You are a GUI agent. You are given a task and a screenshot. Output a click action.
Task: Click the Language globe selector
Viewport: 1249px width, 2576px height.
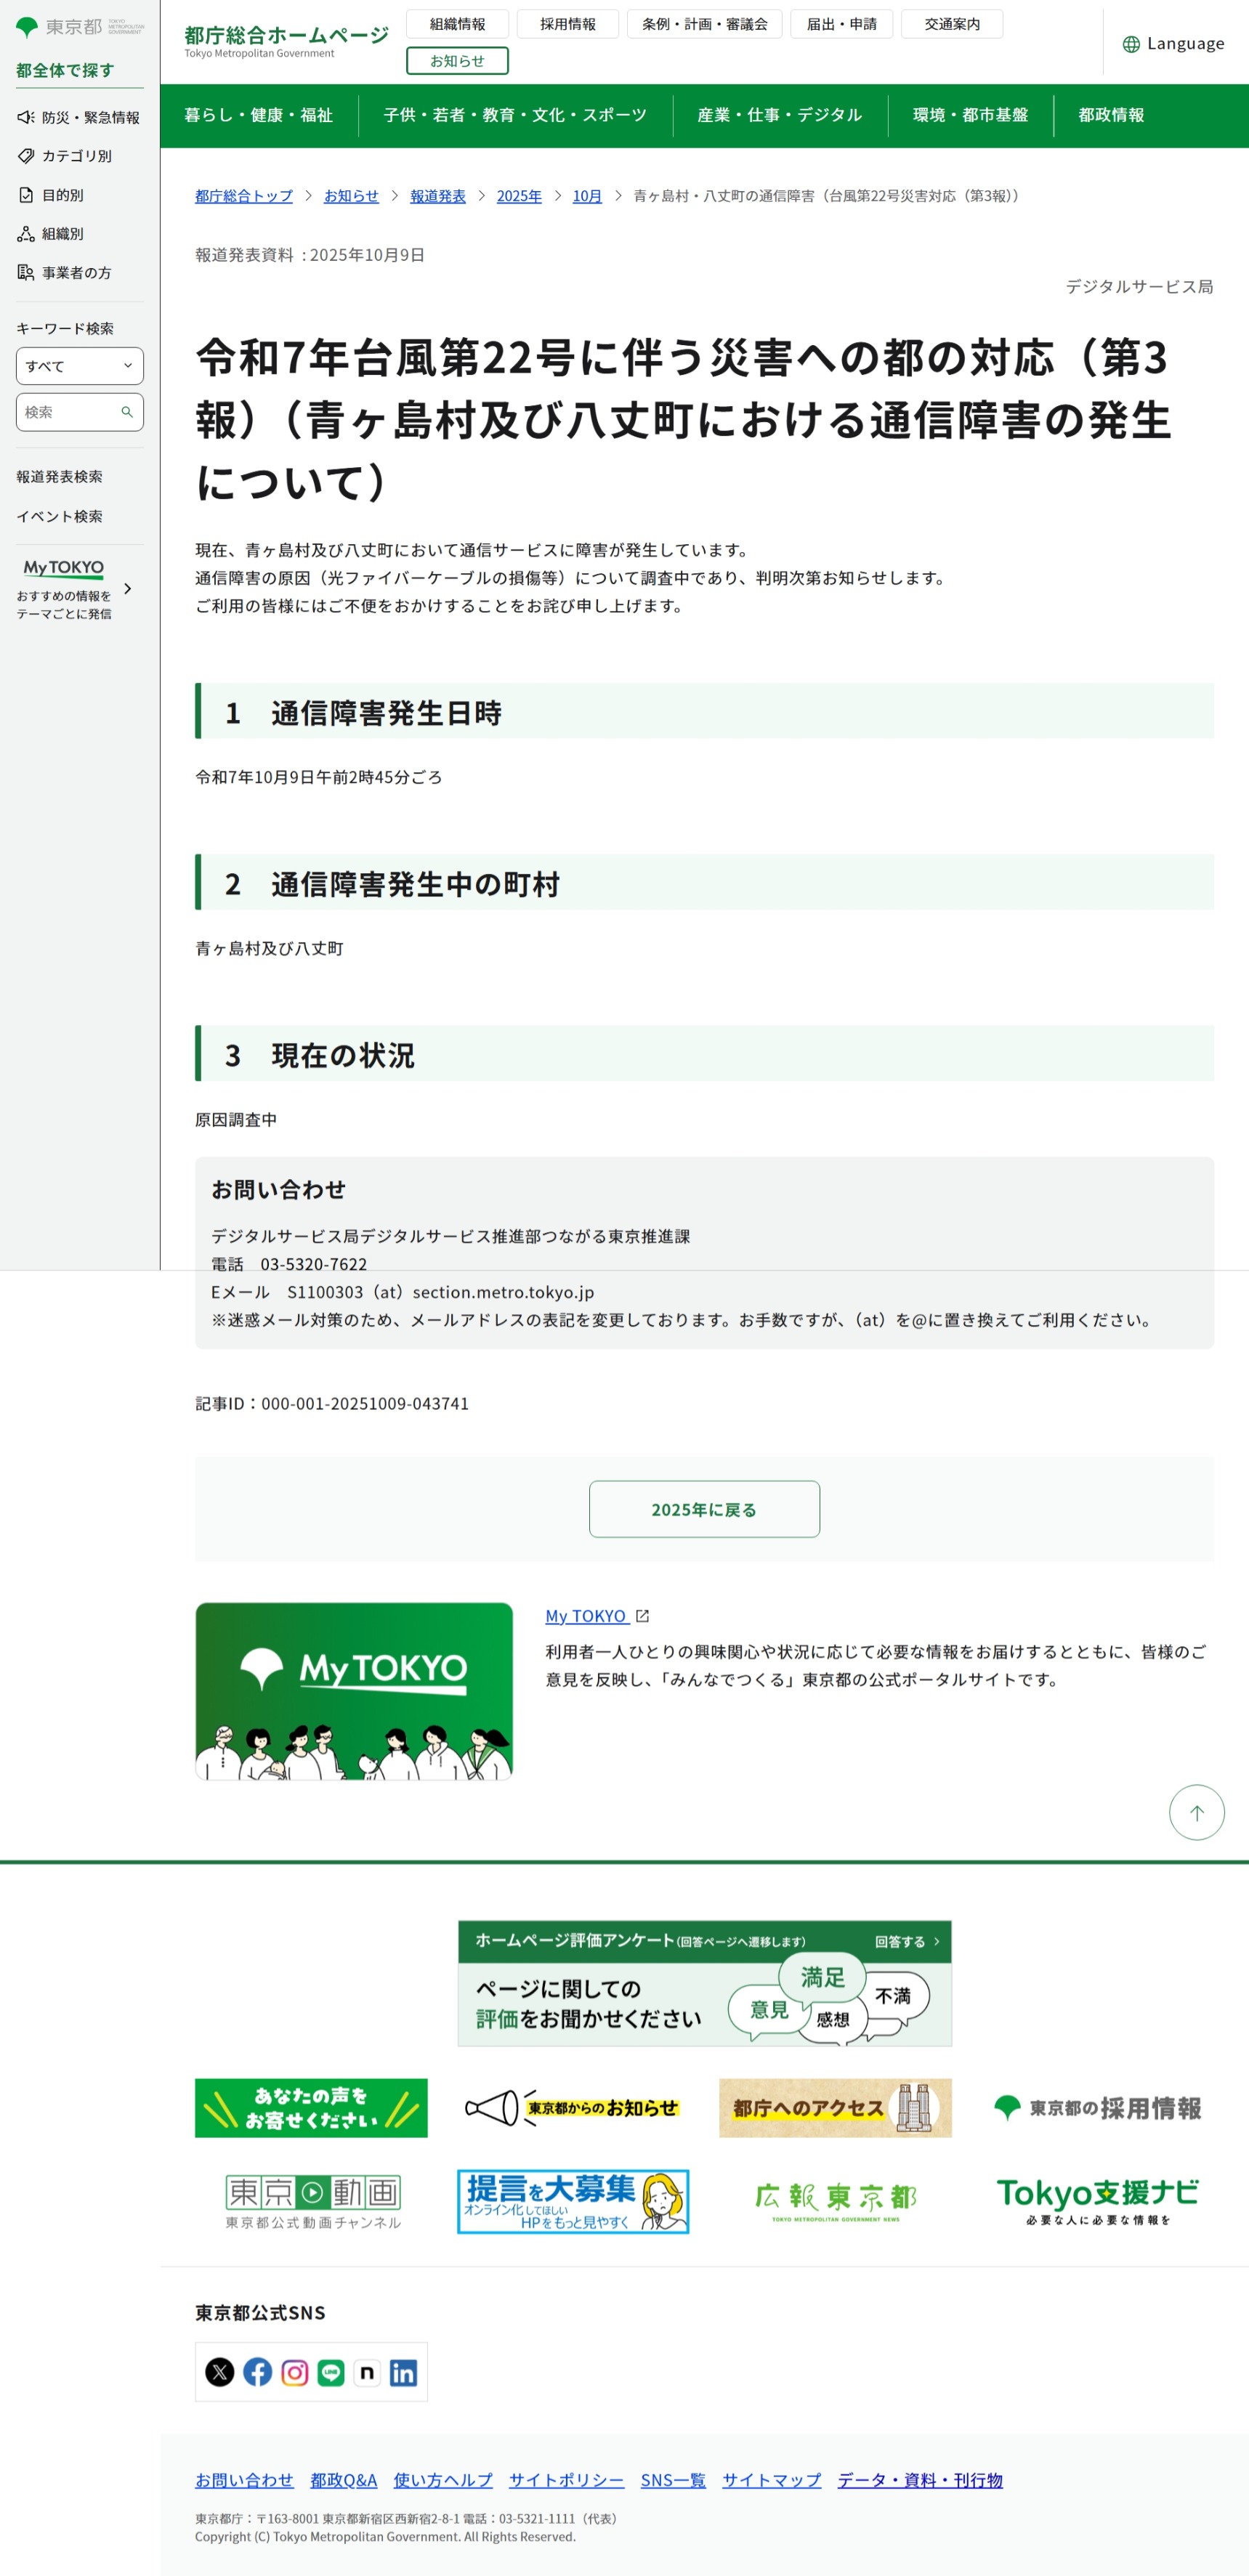(x=1173, y=43)
